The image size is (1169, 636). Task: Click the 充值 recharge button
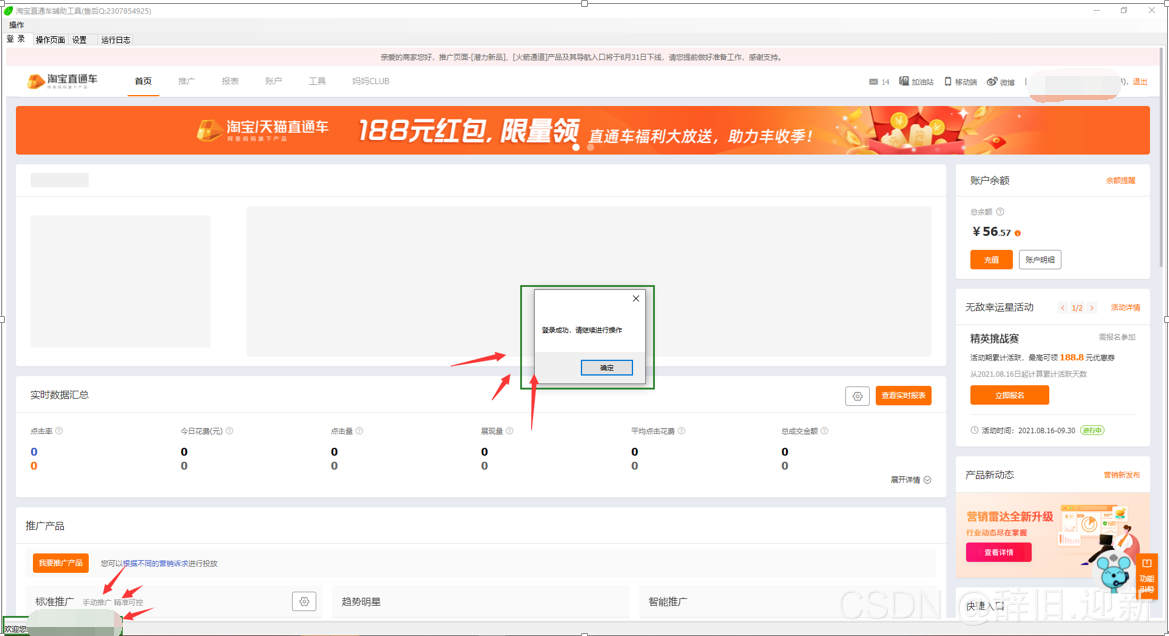click(x=991, y=259)
